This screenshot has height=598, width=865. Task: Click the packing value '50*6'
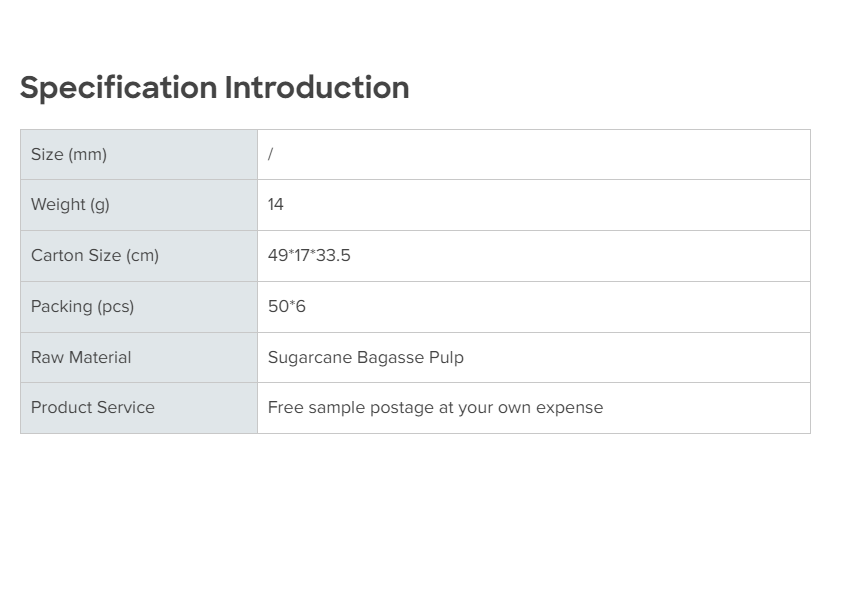pyautogui.click(x=287, y=307)
